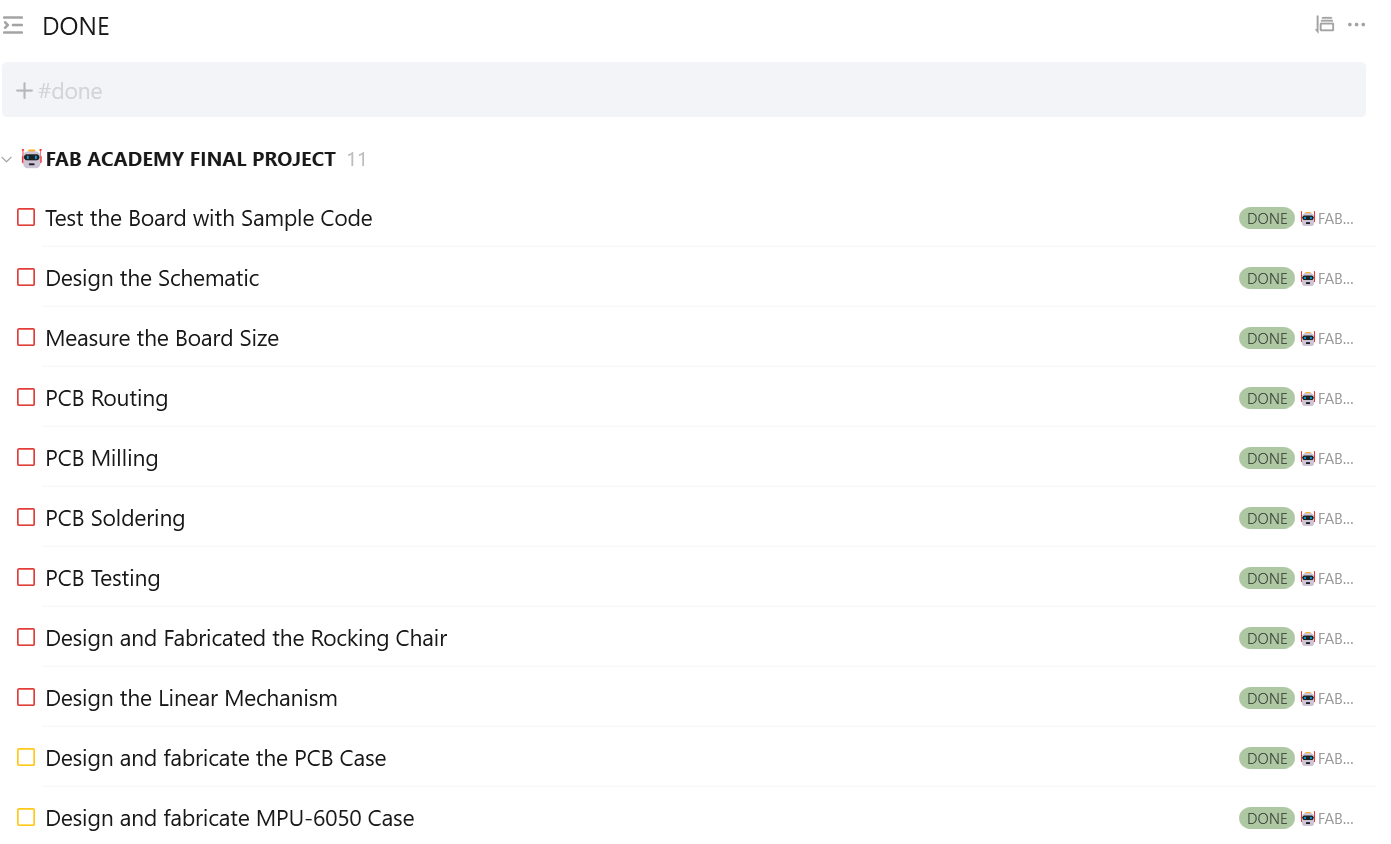Click the DONE tag on PCB Soldering

pos(1266,519)
